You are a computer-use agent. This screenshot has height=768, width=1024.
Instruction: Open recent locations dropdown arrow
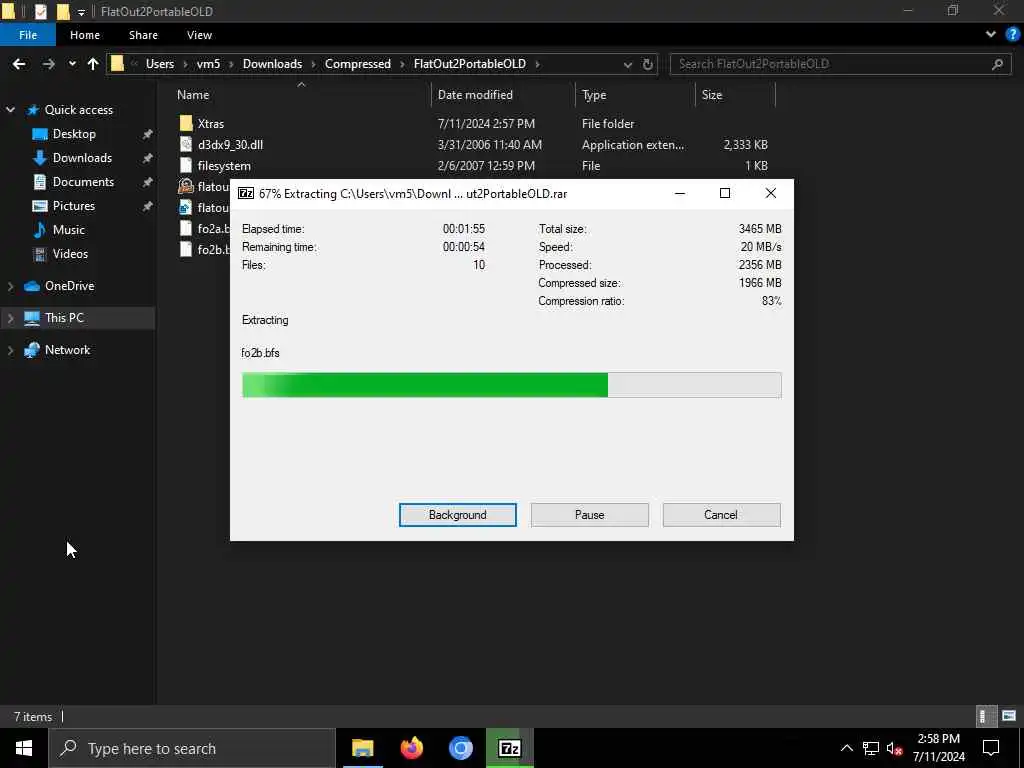click(x=72, y=64)
